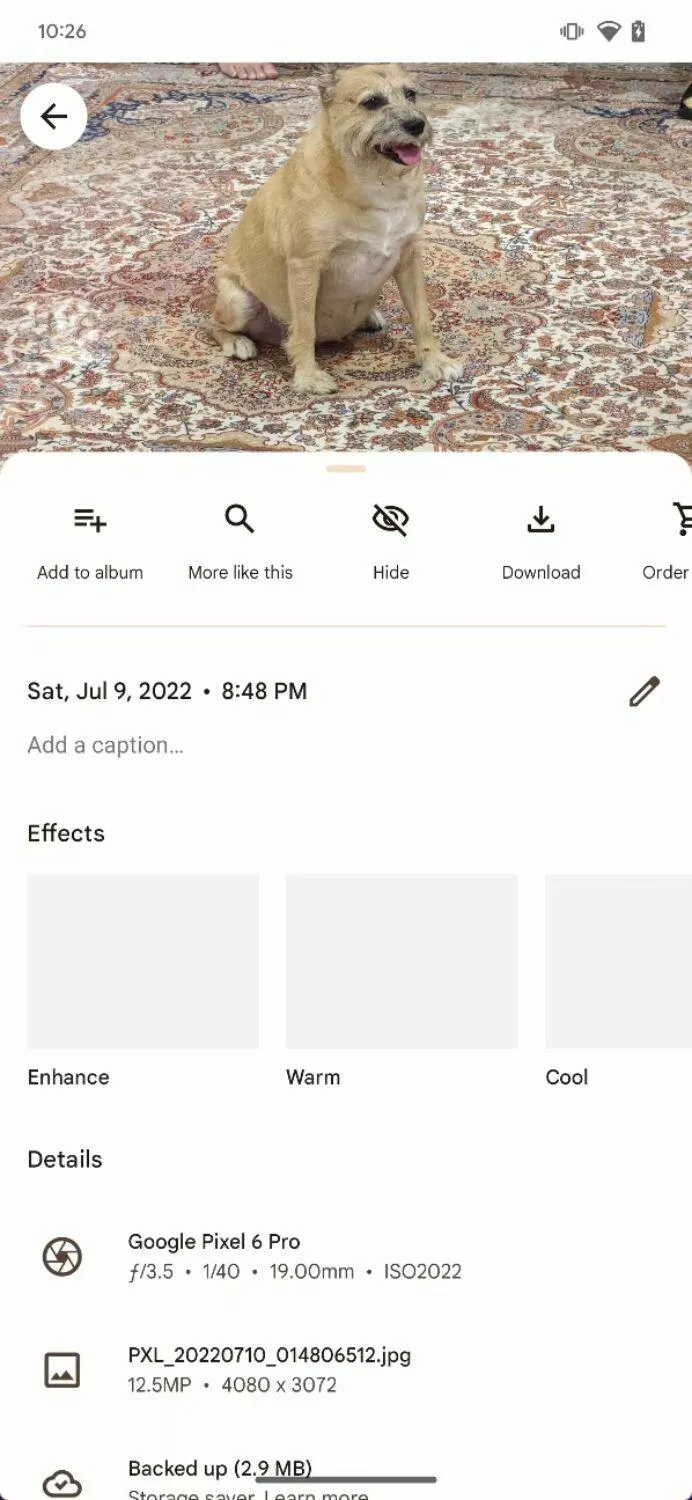
Task: Tap the back arrow button
Action: pyautogui.click(x=53, y=116)
